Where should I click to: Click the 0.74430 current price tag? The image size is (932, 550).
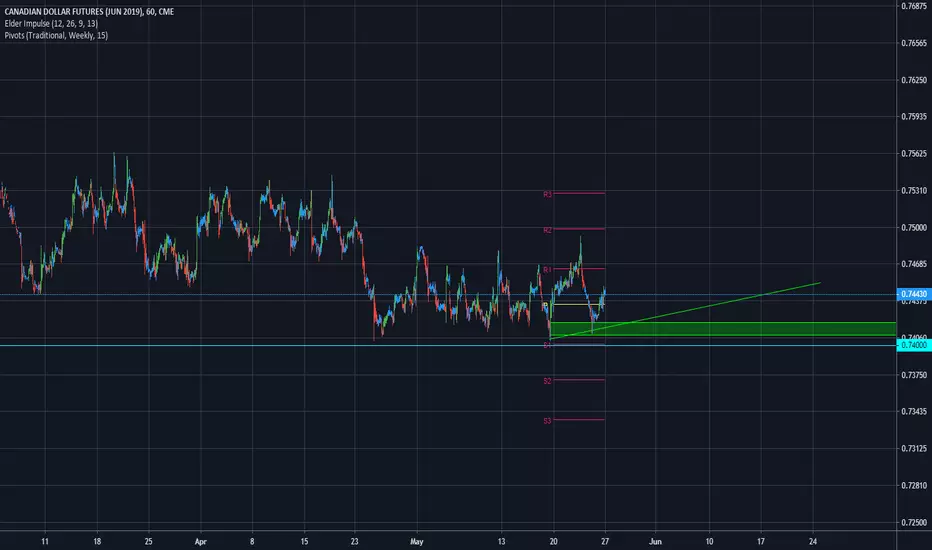point(914,294)
